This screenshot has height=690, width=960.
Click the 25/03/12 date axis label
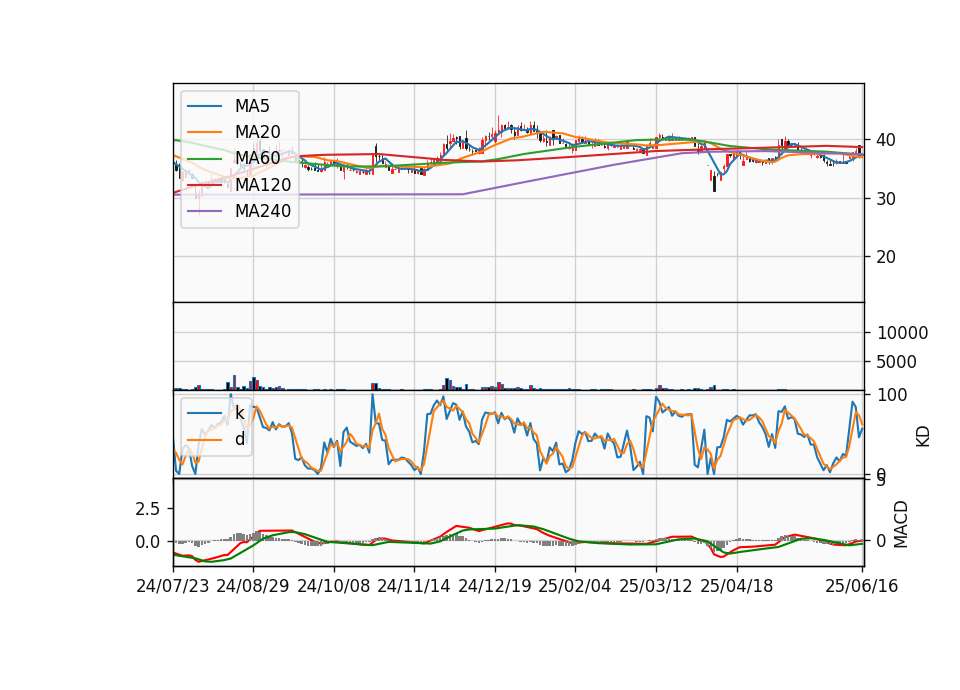[x=656, y=586]
